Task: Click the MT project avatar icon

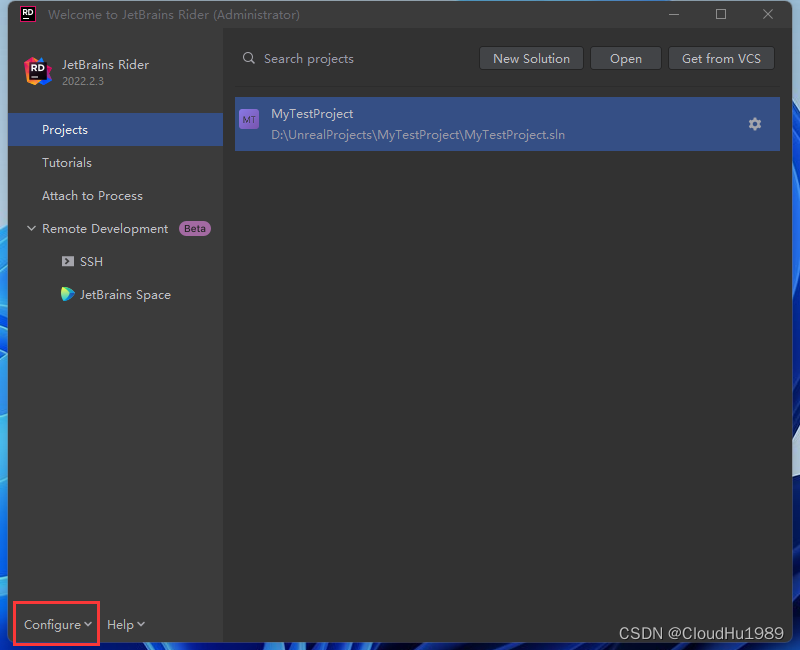Action: point(249,119)
